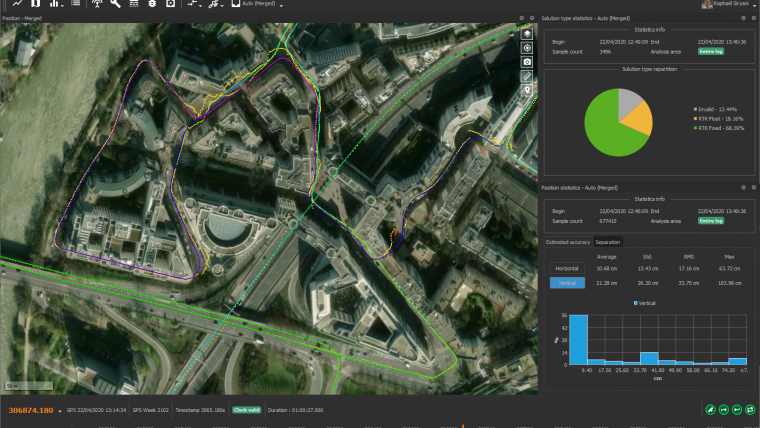
Task: Click float icon of Solution type statistics panel
Action: (x=743, y=18)
